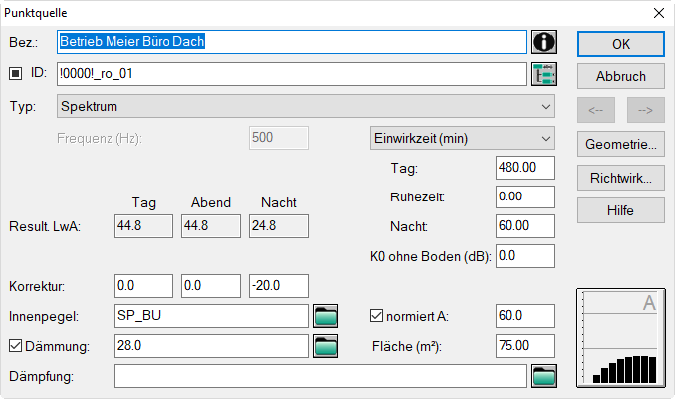The width and height of the screenshot is (675, 399).
Task: Click the Nacht Korrektur field showing -20.0
Action: (x=279, y=286)
